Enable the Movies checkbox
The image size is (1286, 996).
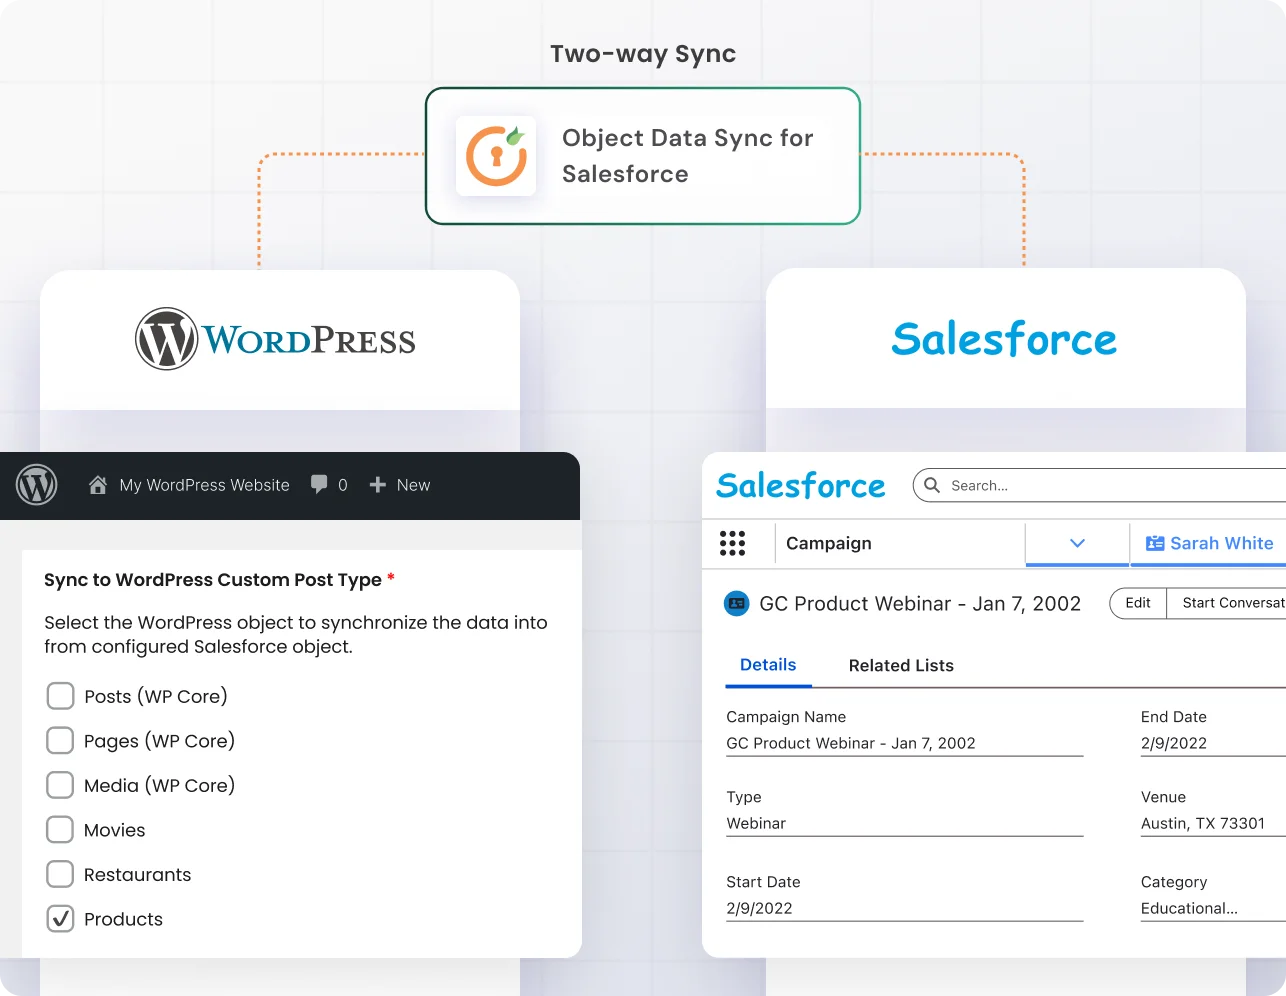tap(60, 829)
